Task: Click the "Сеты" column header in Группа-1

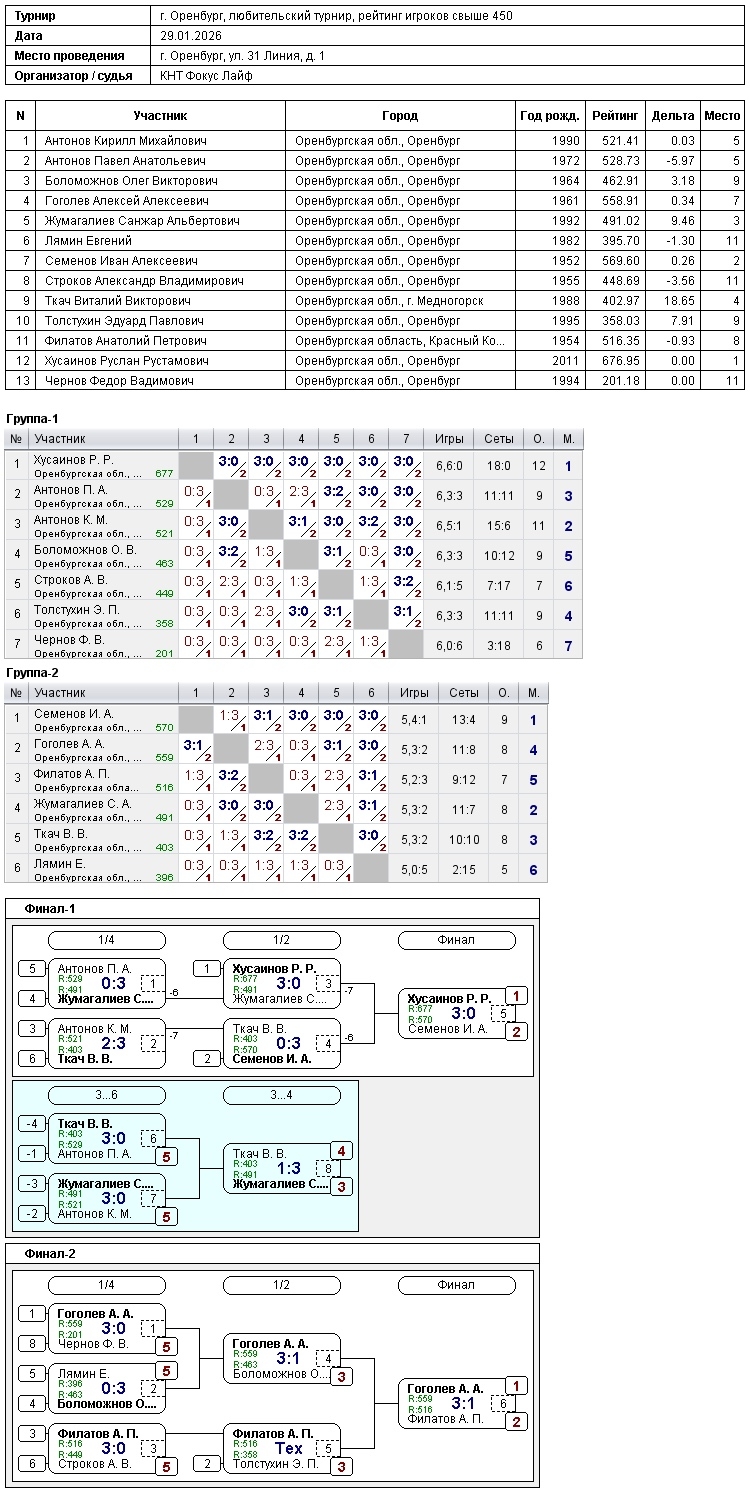Action: 499,439
